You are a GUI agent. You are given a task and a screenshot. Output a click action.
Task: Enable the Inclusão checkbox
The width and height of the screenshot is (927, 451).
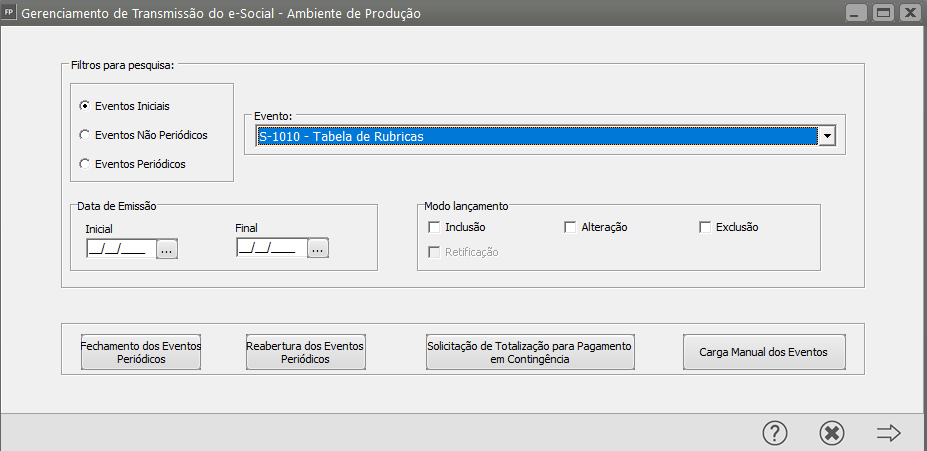435,227
